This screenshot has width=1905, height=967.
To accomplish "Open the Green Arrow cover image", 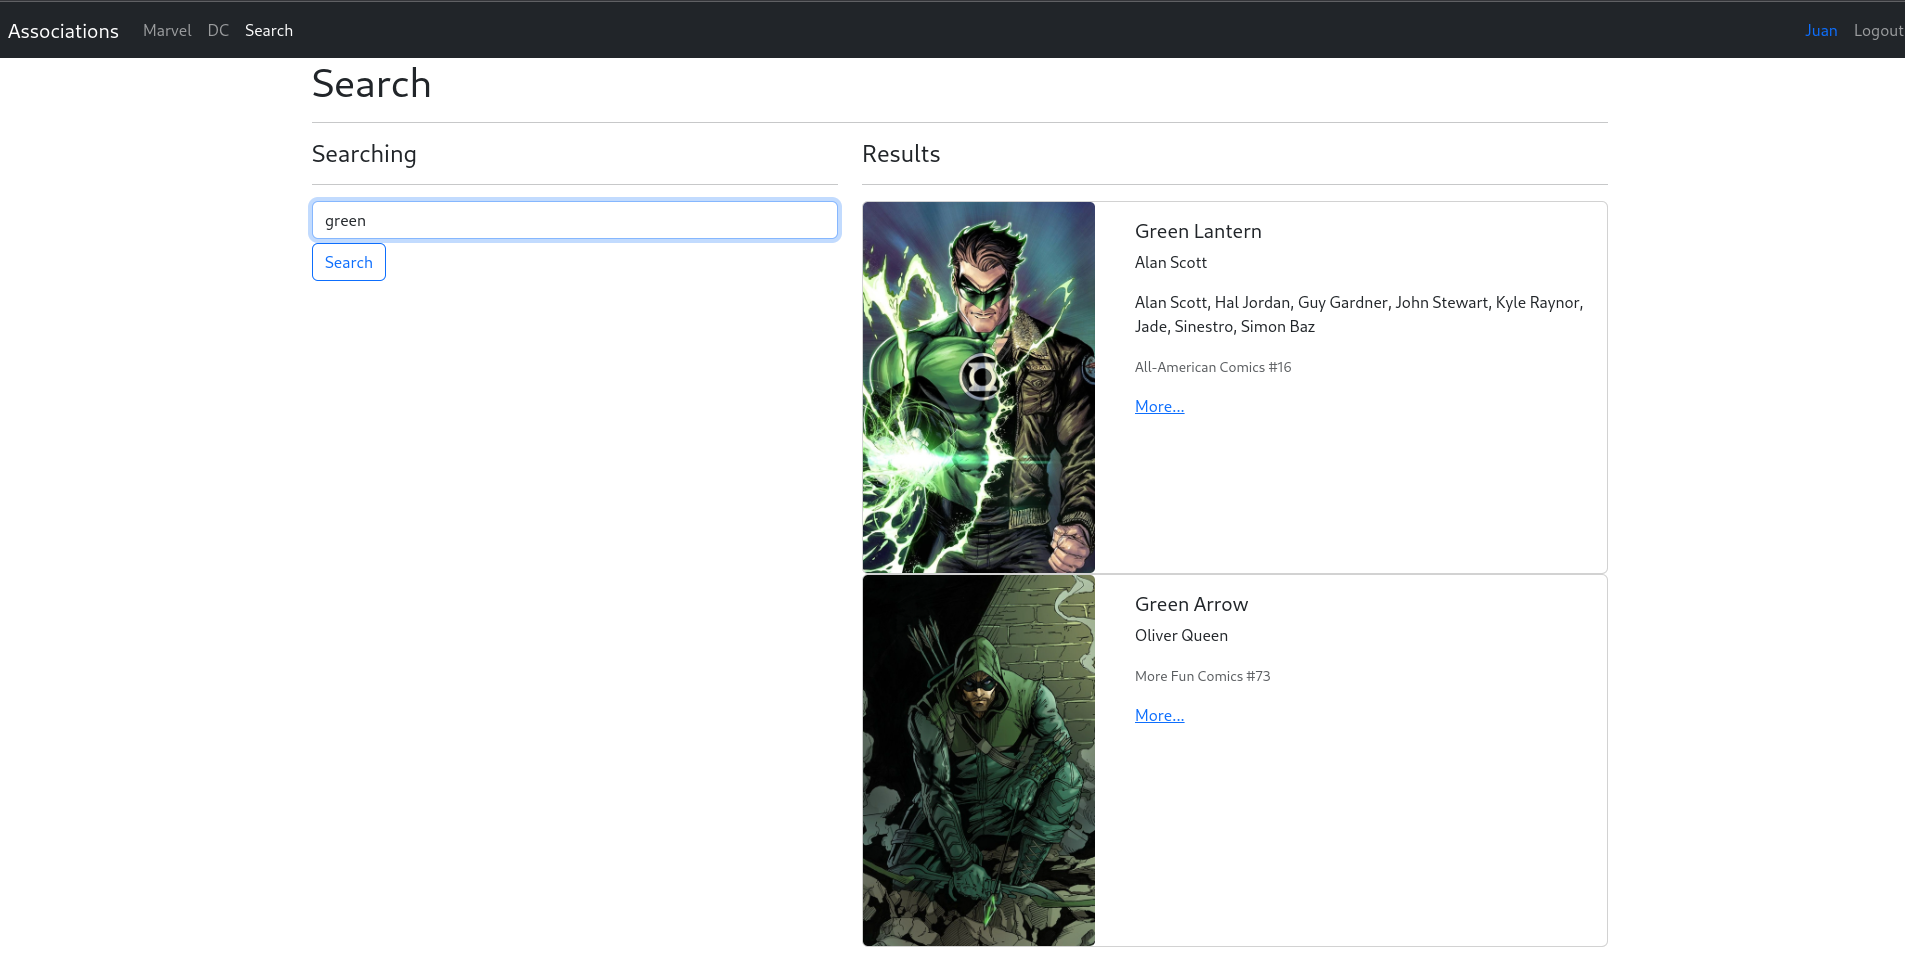I will 979,760.
